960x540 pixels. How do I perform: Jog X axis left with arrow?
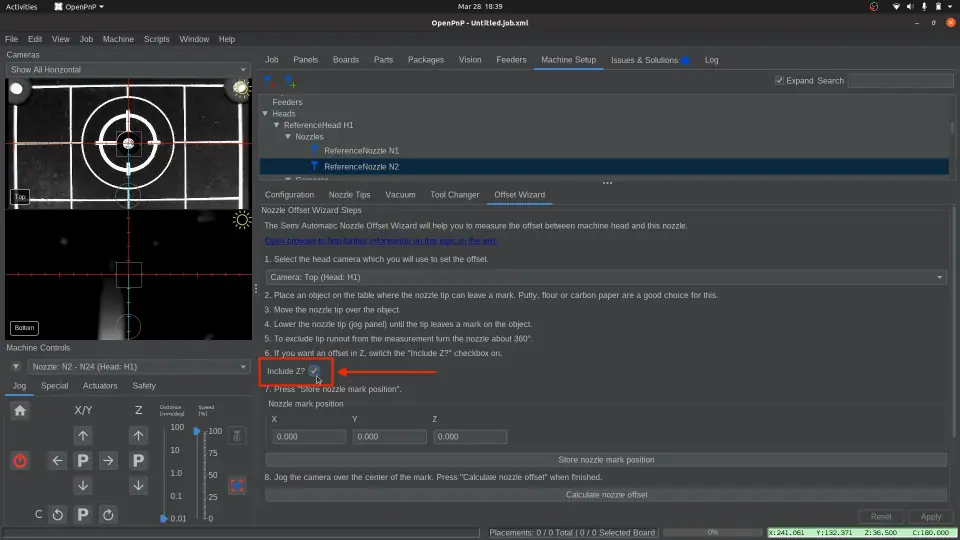click(57, 461)
